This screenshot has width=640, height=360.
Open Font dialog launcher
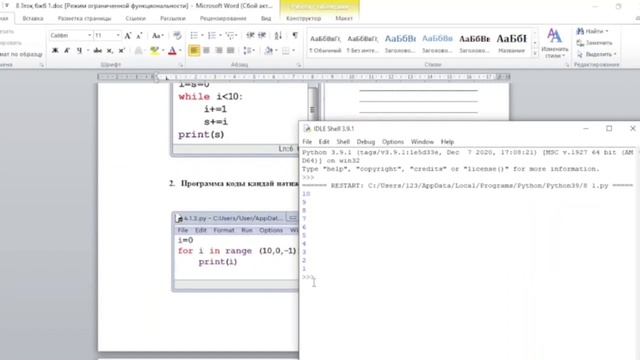pos(181,65)
